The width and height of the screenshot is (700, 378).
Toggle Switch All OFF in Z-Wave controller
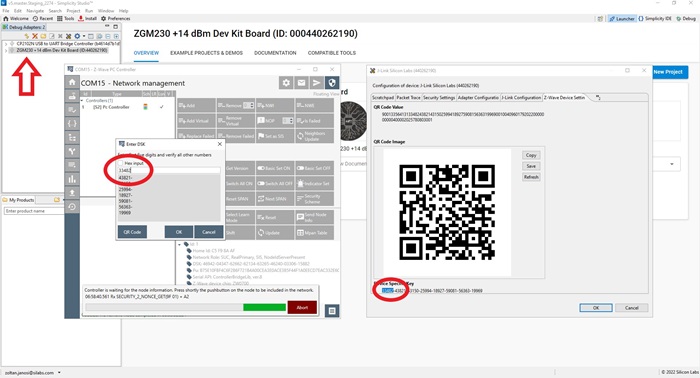[x=274, y=183]
